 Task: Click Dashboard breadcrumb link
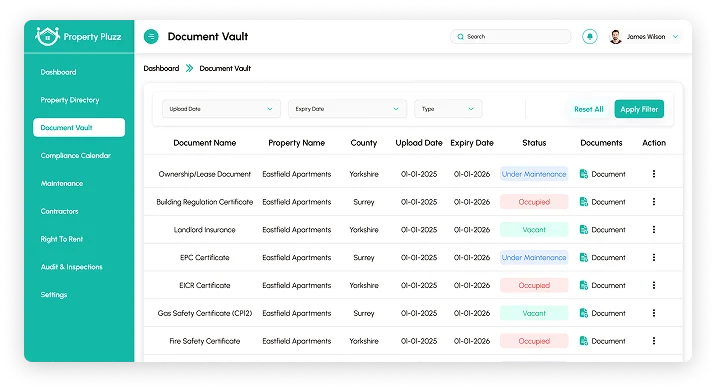click(161, 68)
